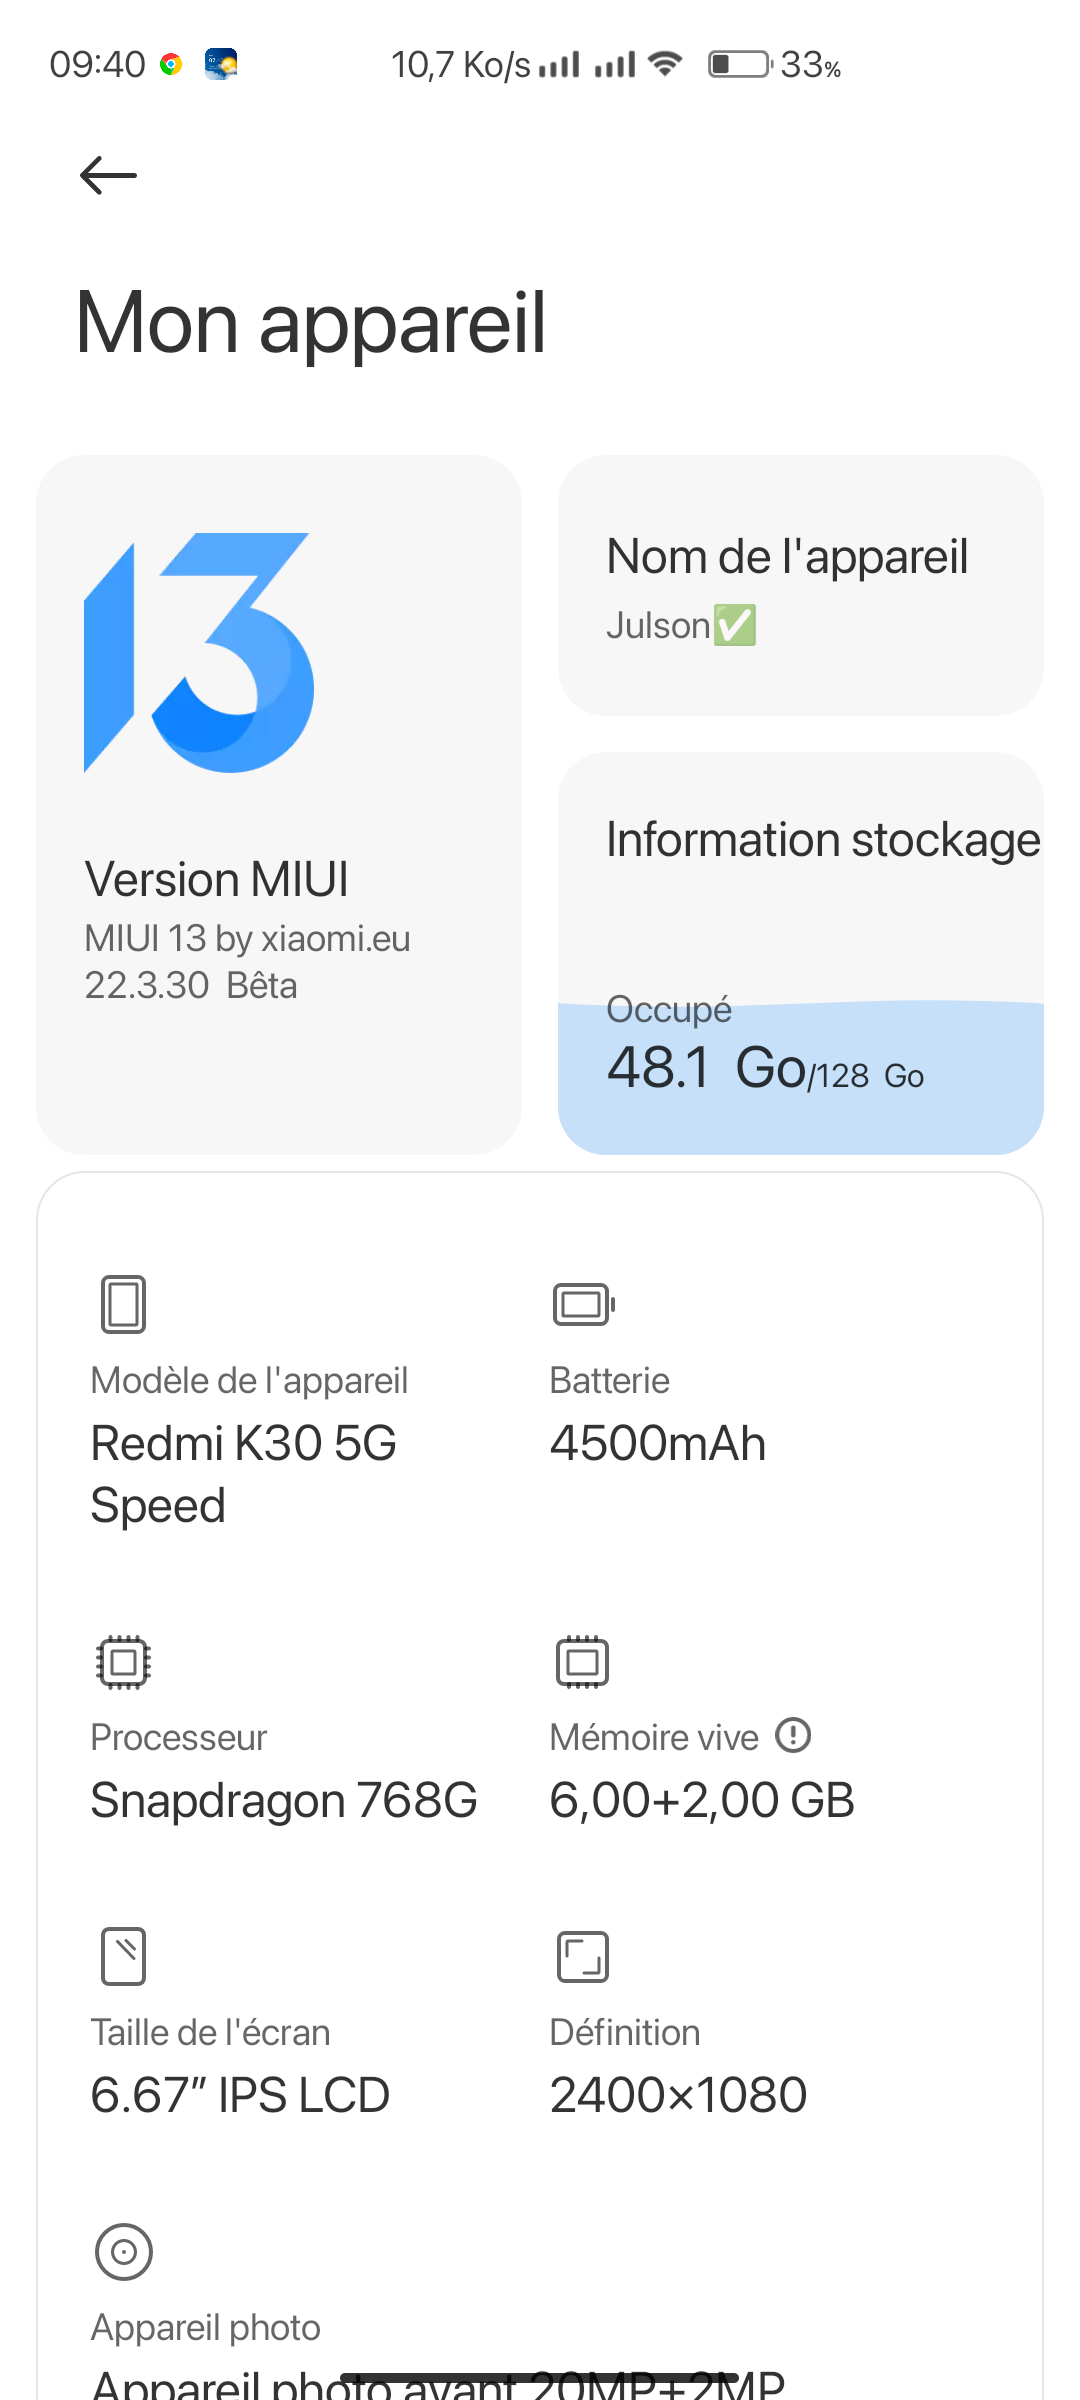The height and width of the screenshot is (2400, 1080).
Task: Tap the Chrome icon in status bar
Action: coord(171,65)
